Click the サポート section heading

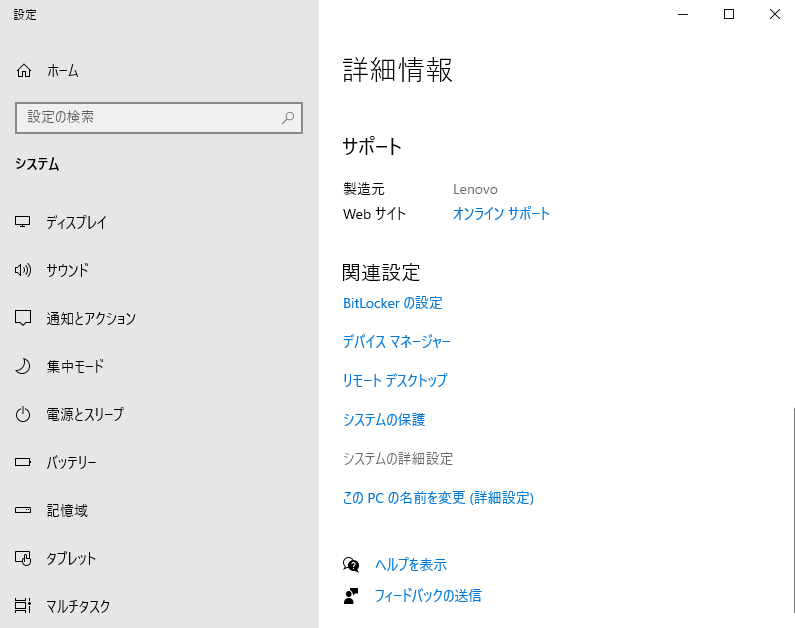372,146
